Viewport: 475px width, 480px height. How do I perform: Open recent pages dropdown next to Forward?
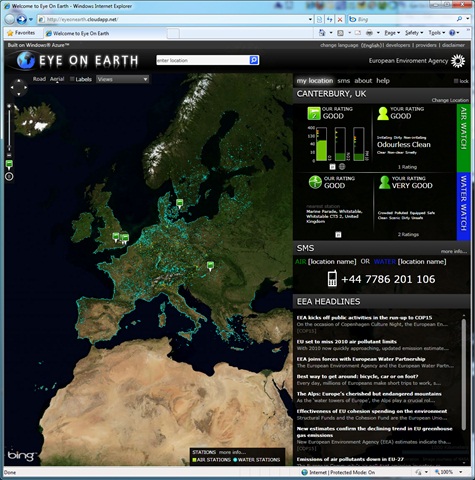[31, 19]
